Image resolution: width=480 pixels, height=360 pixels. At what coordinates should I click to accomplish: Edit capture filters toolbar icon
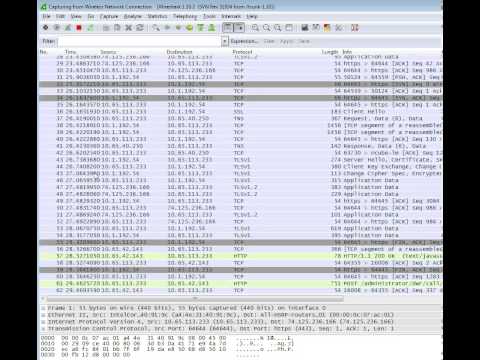coord(305,28)
